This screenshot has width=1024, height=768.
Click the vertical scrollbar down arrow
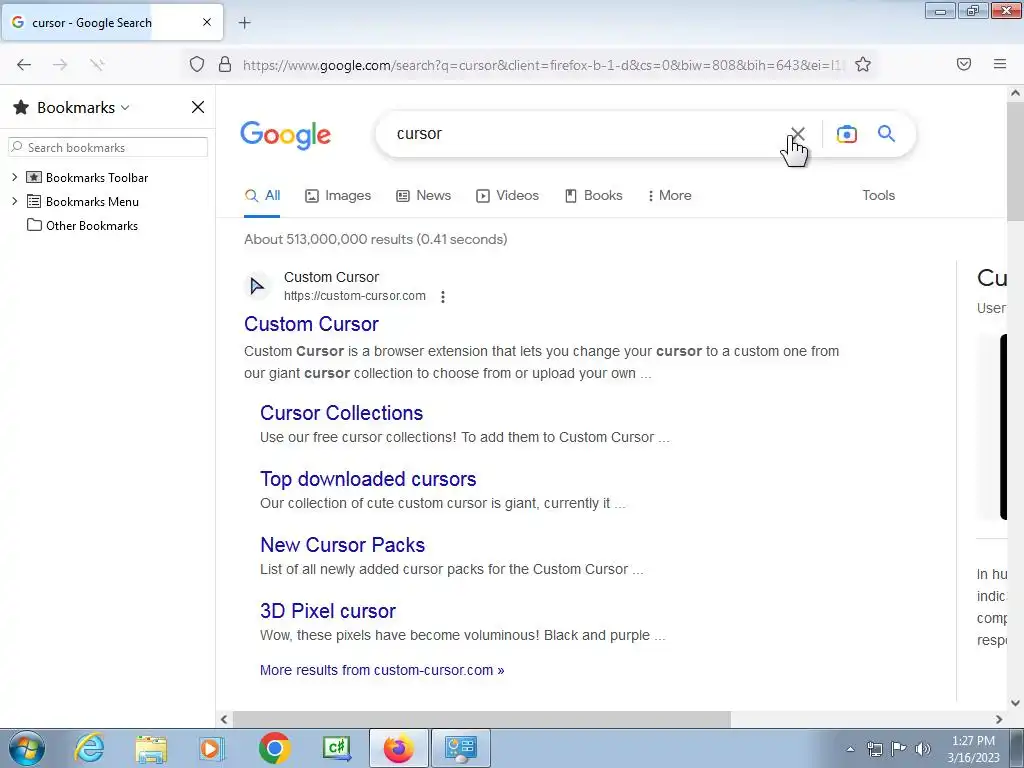pyautogui.click(x=1016, y=703)
